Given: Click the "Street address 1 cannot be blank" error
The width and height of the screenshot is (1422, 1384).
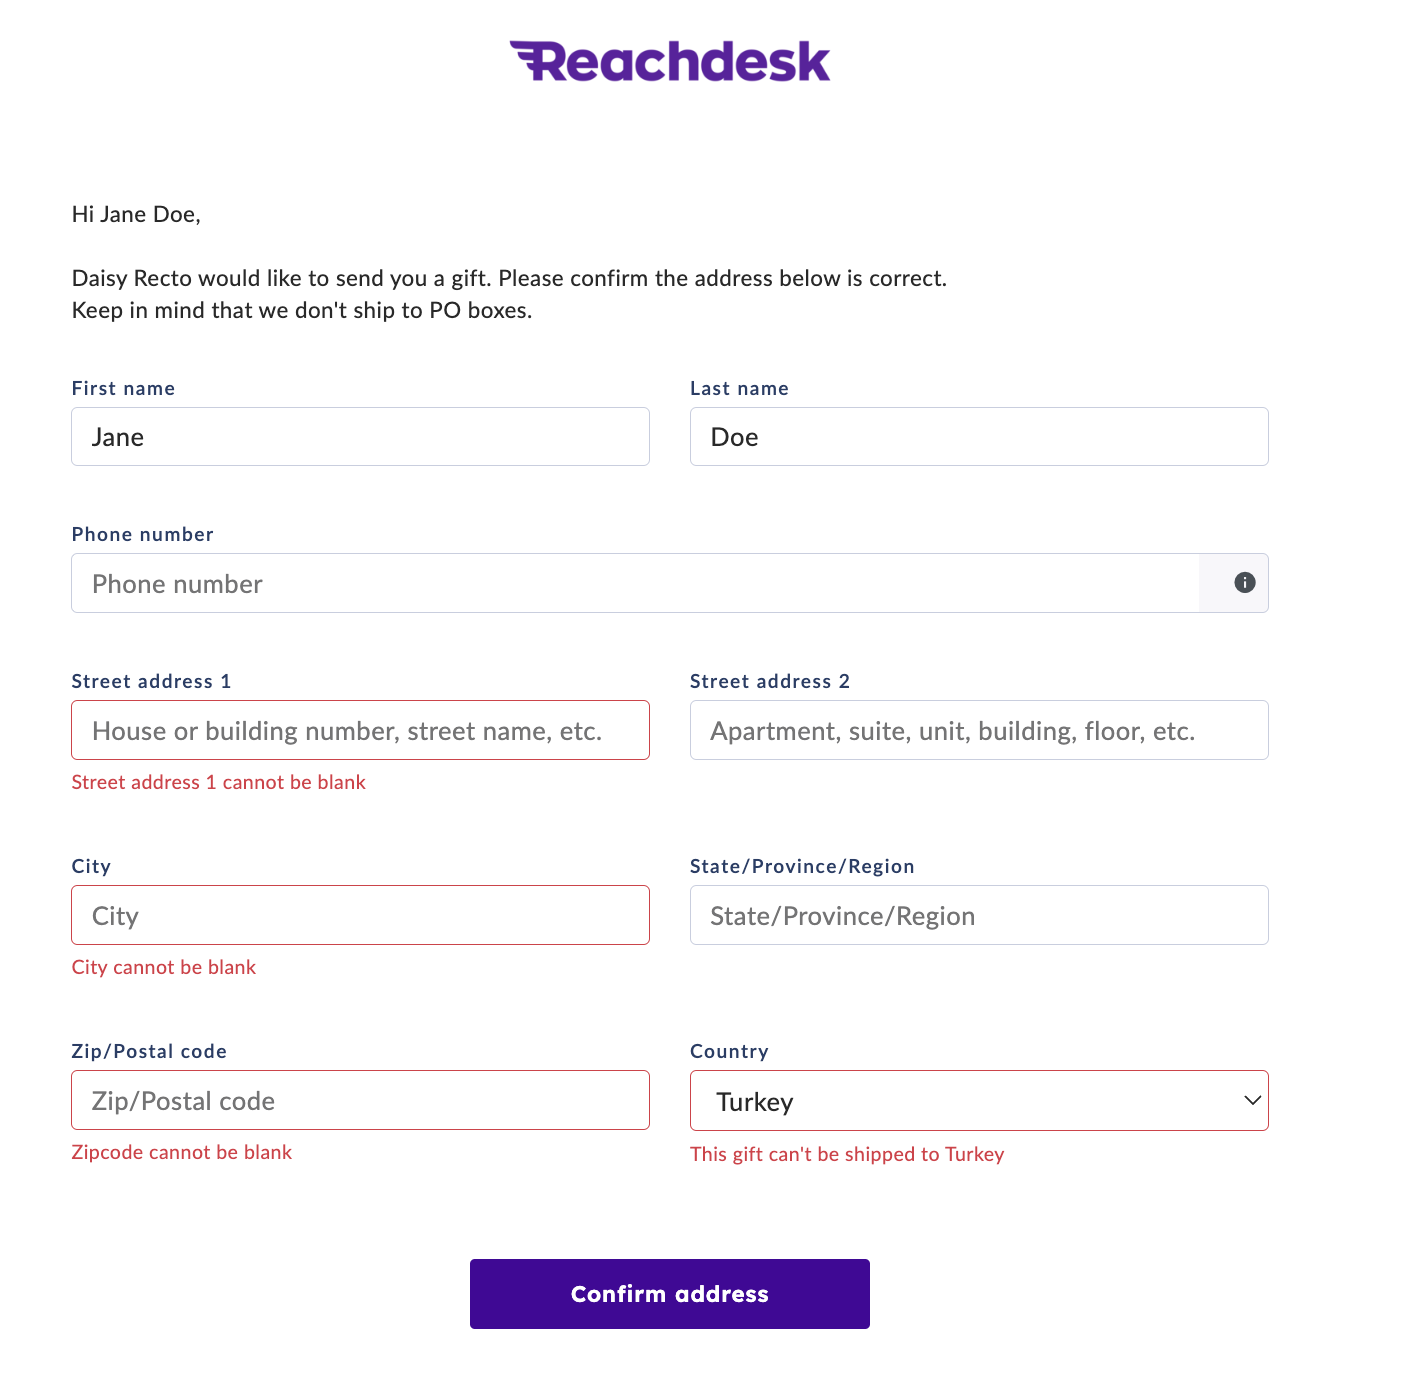Looking at the screenshot, I should tap(218, 783).
